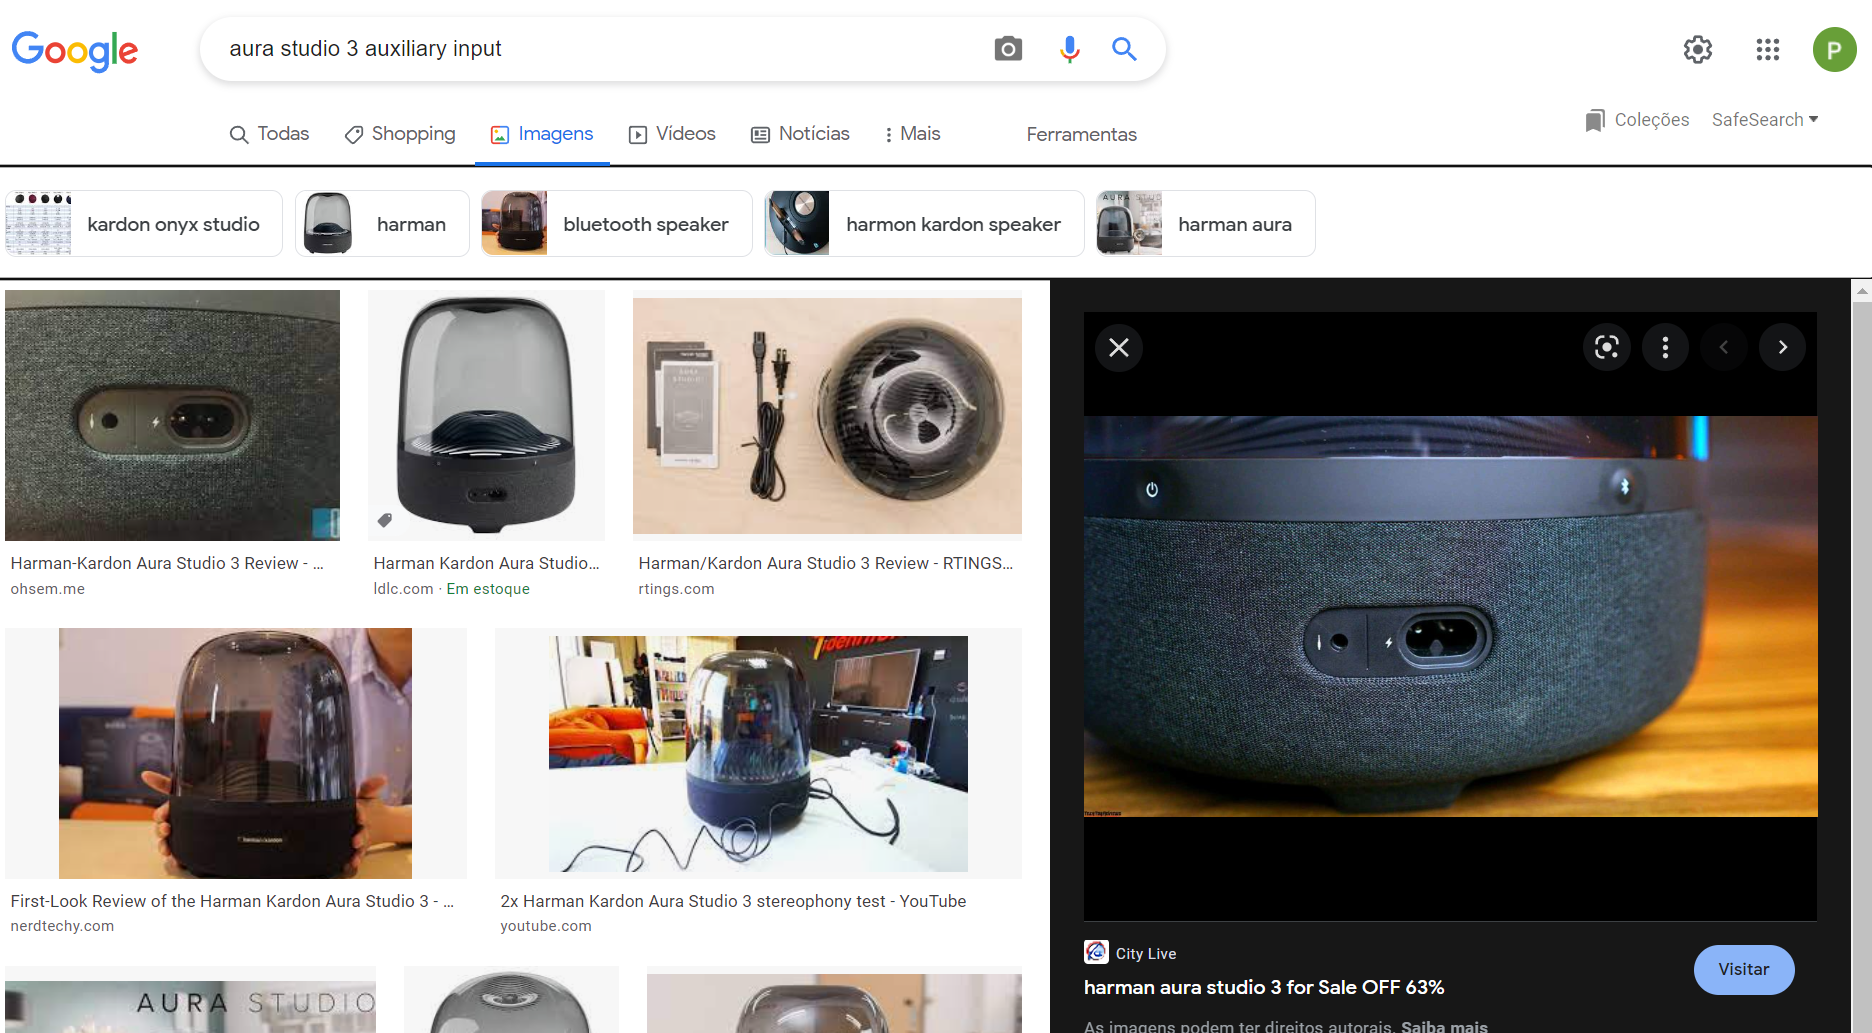Screen dimensions: 1872x1033
Task: Open the YouTube stereophony test thumbnail
Action: coord(758,753)
